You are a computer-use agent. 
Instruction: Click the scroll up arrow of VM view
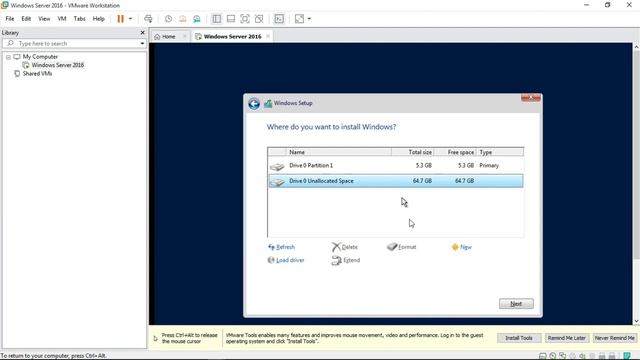click(x=636, y=47)
